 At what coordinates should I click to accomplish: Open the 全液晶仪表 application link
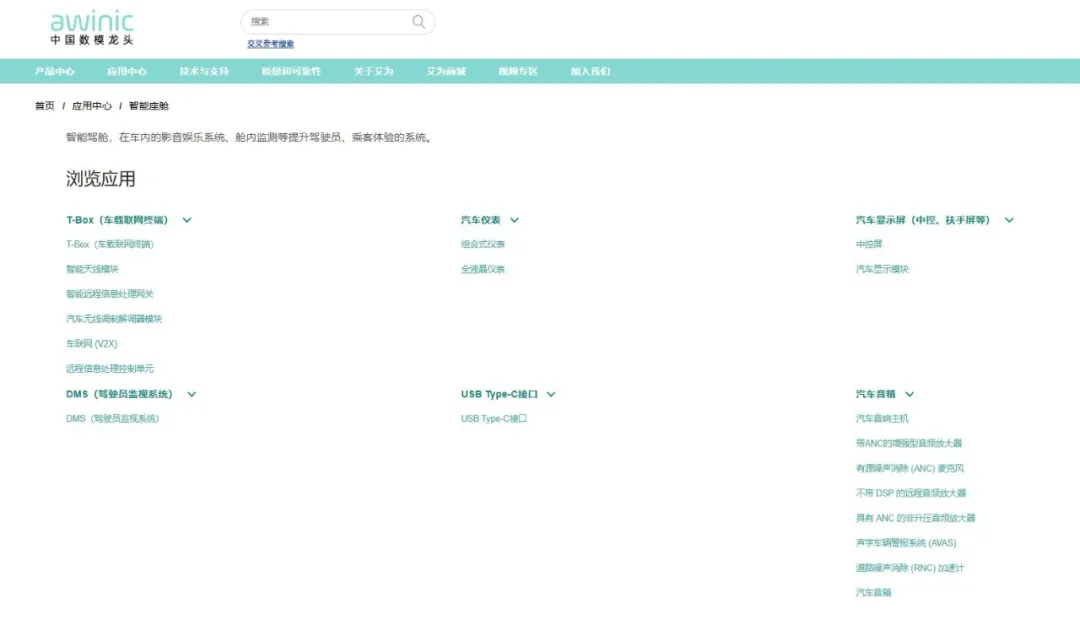point(483,269)
